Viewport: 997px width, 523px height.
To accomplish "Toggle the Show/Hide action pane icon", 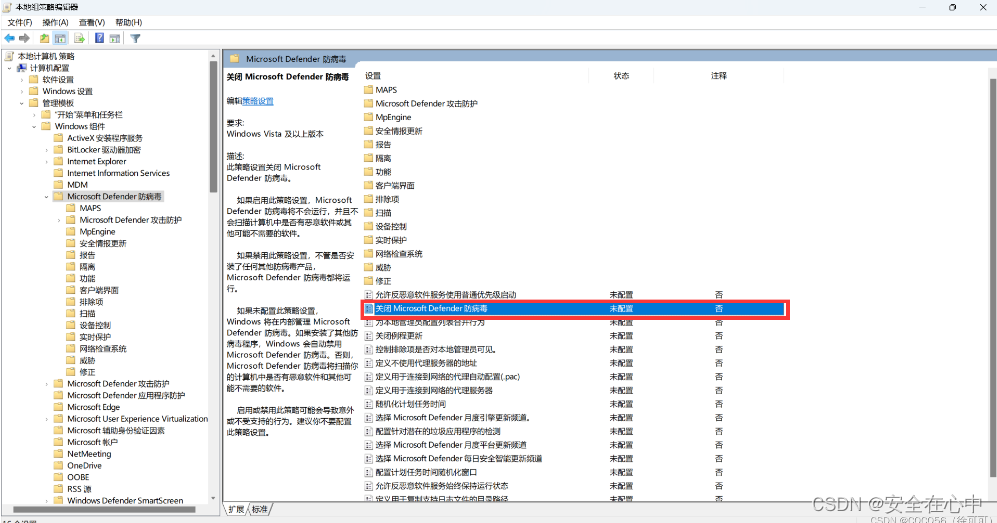I will [115, 38].
